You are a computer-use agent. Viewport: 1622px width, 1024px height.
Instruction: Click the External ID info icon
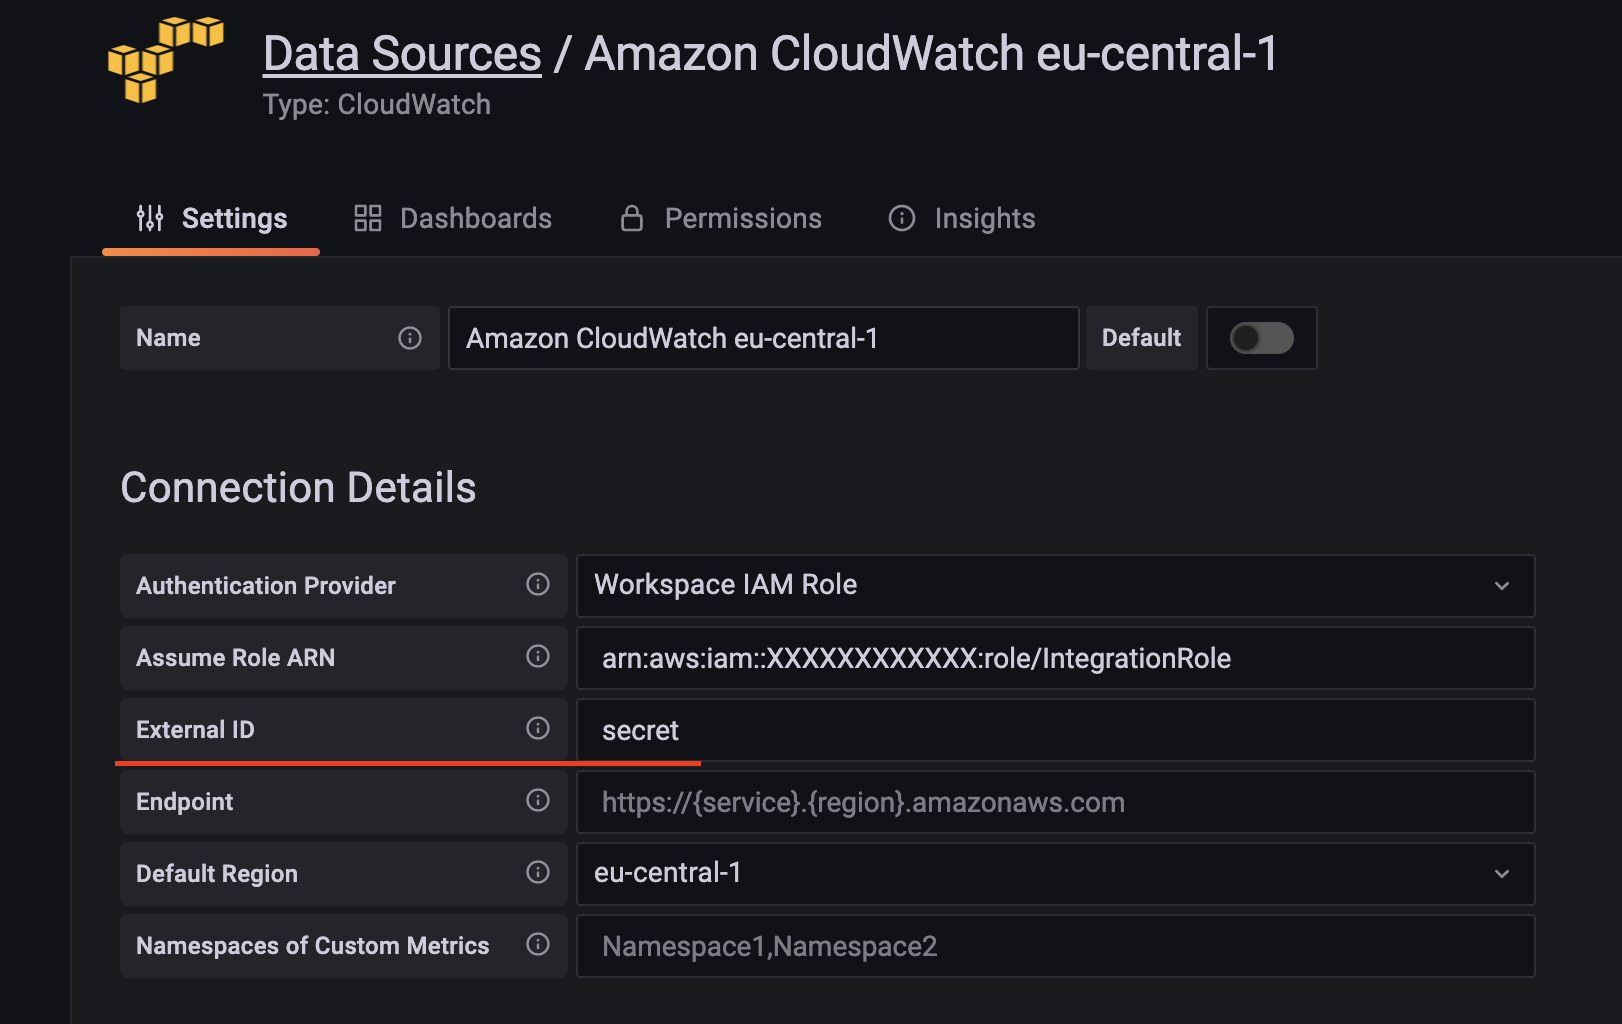click(x=538, y=729)
